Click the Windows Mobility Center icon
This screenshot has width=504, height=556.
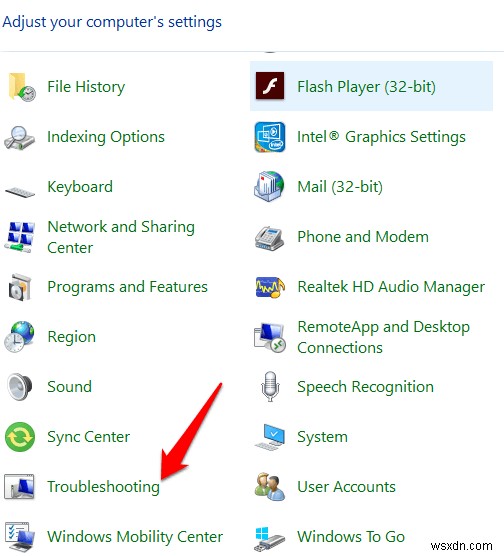coord(20,537)
